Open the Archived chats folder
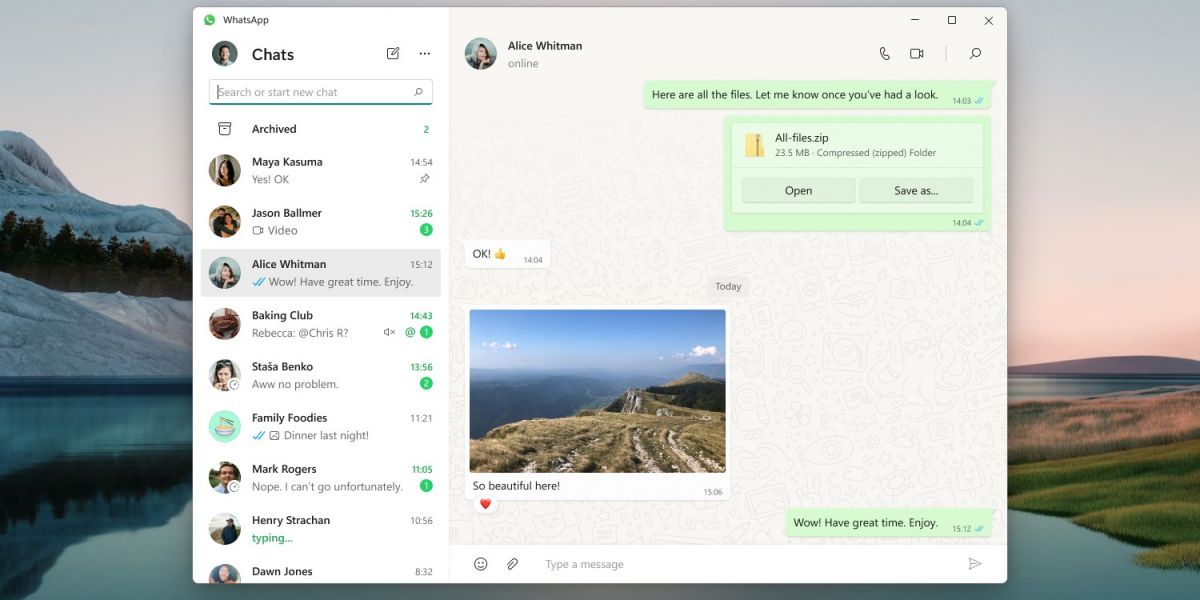 (274, 129)
